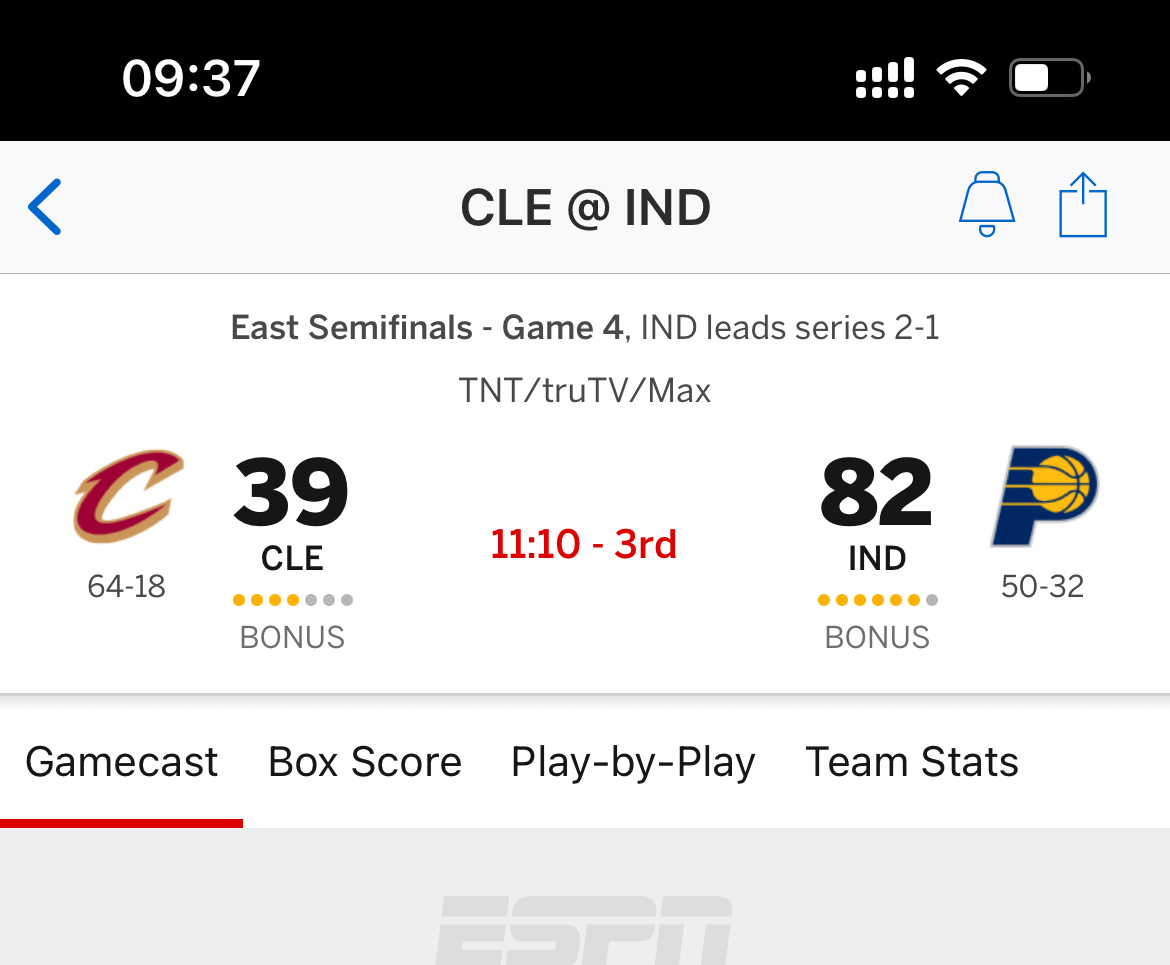The image size is (1170, 965).
Task: Tap the CLE score of 39
Action: pos(291,492)
